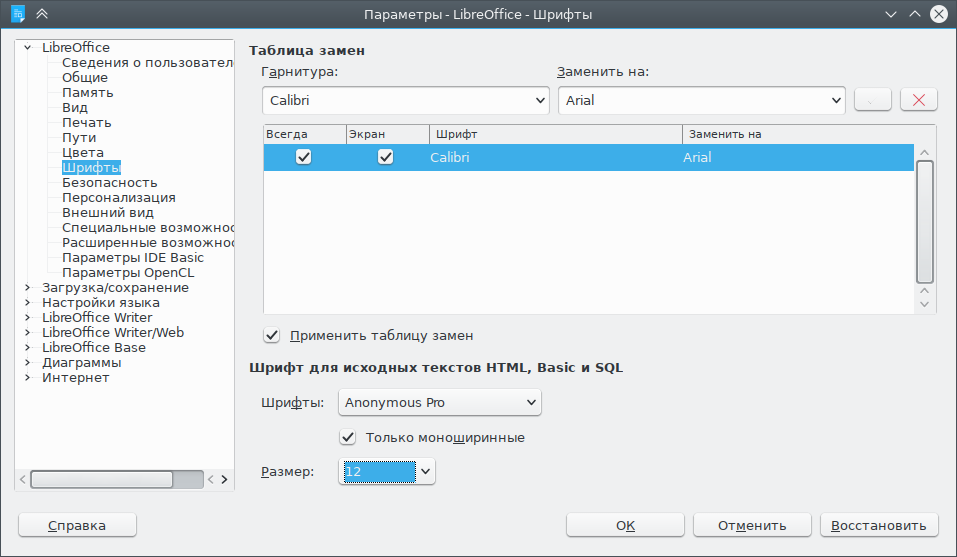Viewport: 957px width, 557px height.
Task: Expand the Загрузка/сохранение tree node
Action: tap(27, 287)
